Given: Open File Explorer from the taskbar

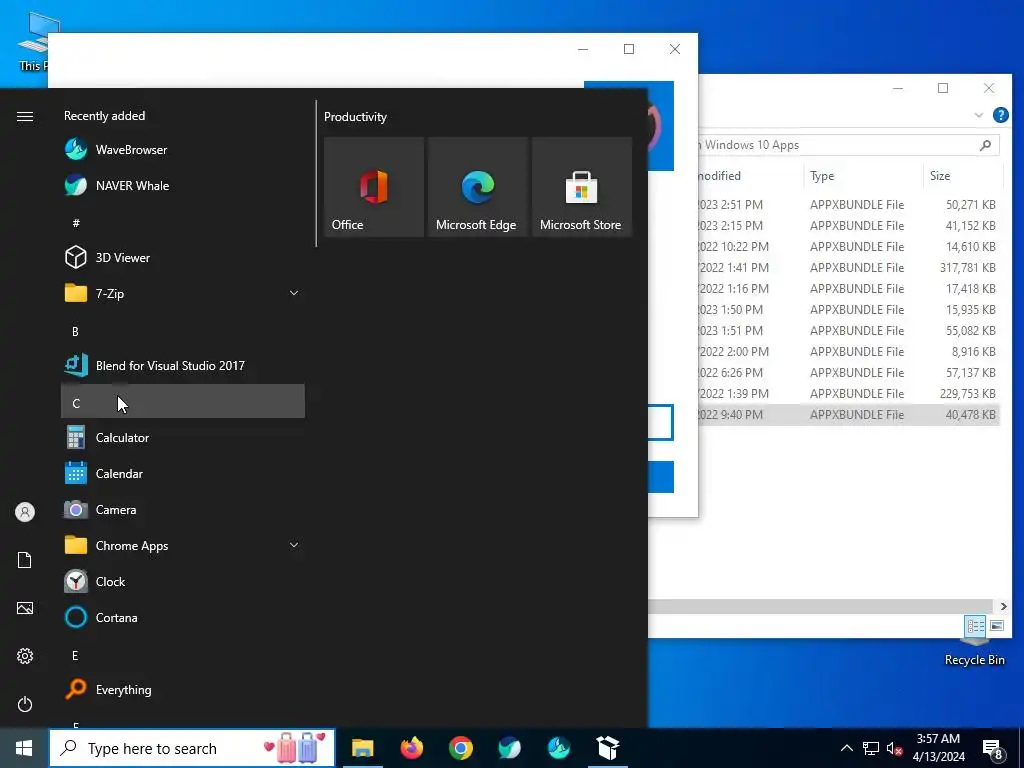Looking at the screenshot, I should (x=362, y=748).
